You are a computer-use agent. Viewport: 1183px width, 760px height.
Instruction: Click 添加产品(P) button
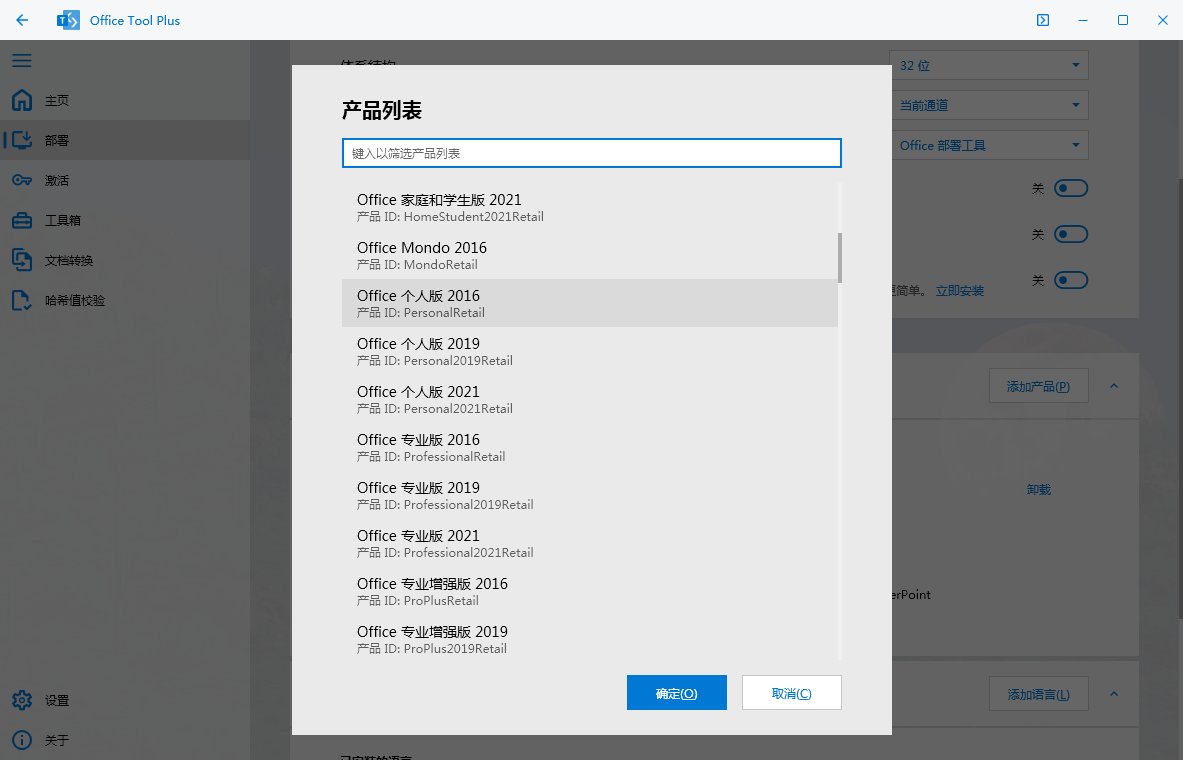pyautogui.click(x=1038, y=386)
